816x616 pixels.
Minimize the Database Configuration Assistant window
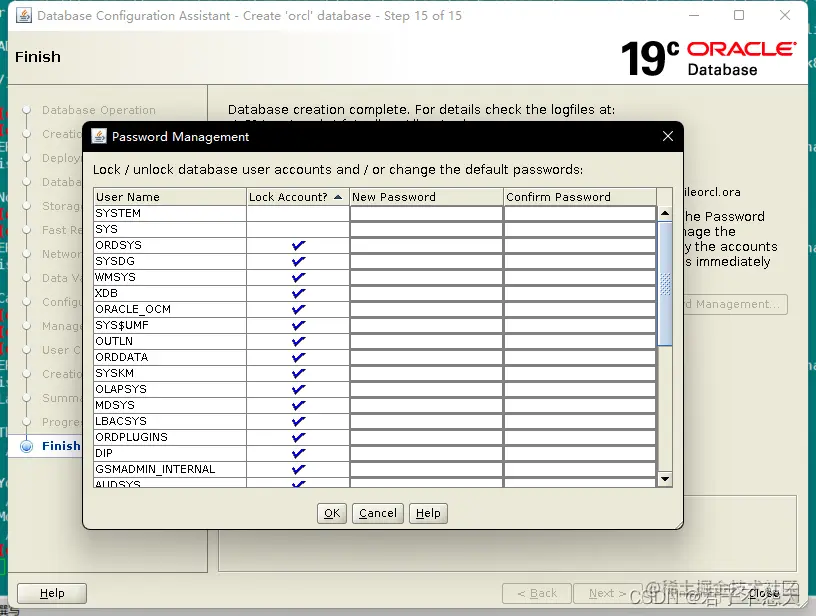[694, 15]
